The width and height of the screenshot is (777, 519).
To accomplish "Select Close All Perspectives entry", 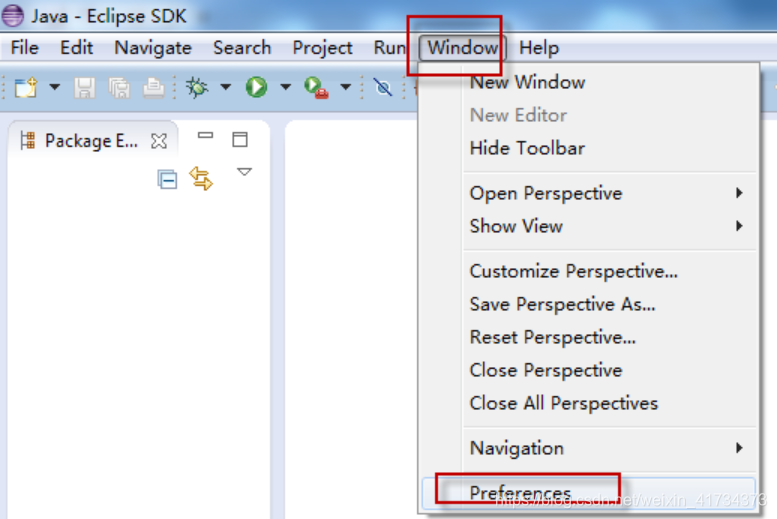I will 589,404.
